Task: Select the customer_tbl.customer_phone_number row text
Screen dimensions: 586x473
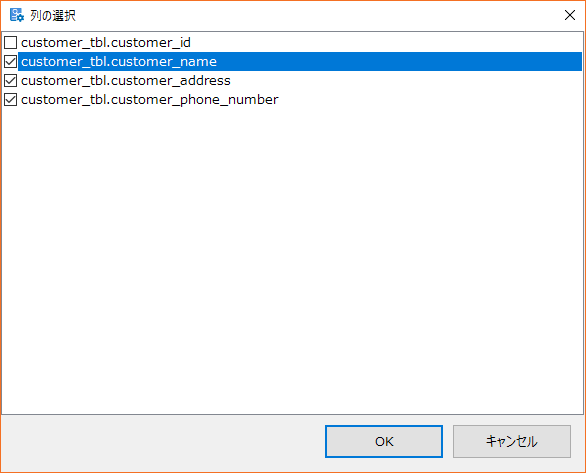Action: [x=149, y=100]
